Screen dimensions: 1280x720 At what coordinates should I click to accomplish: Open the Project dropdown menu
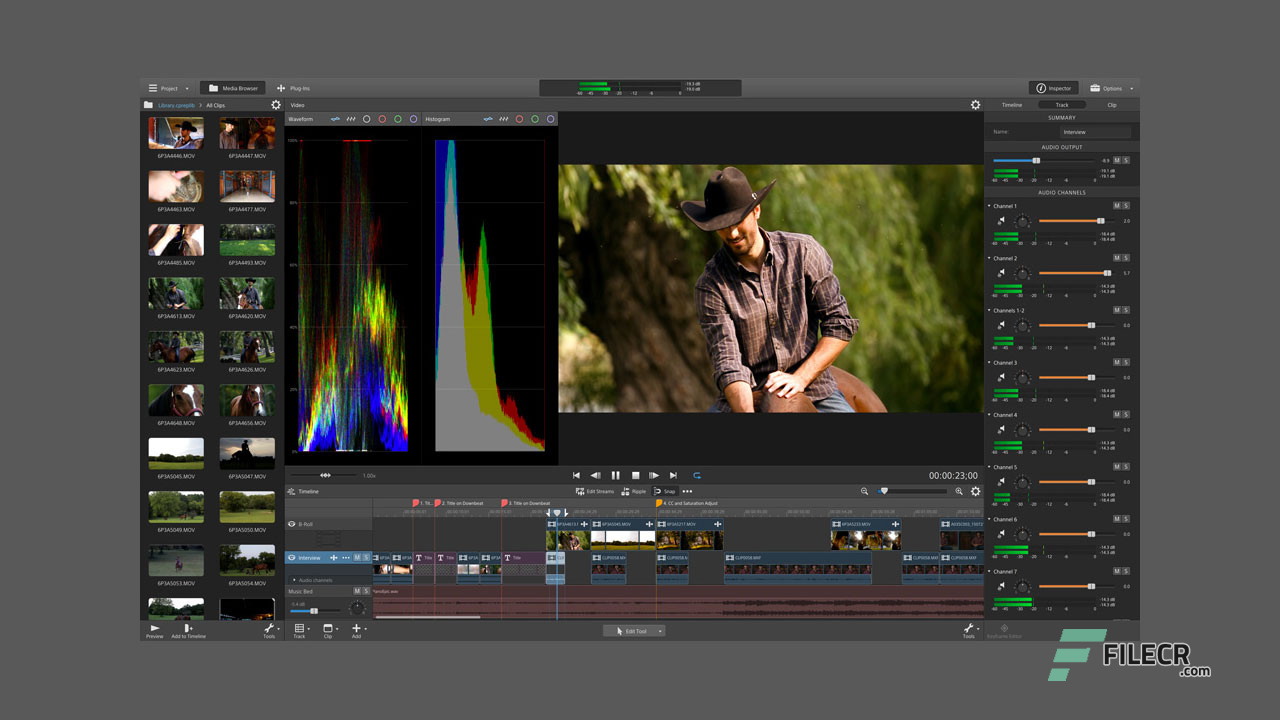(x=169, y=88)
